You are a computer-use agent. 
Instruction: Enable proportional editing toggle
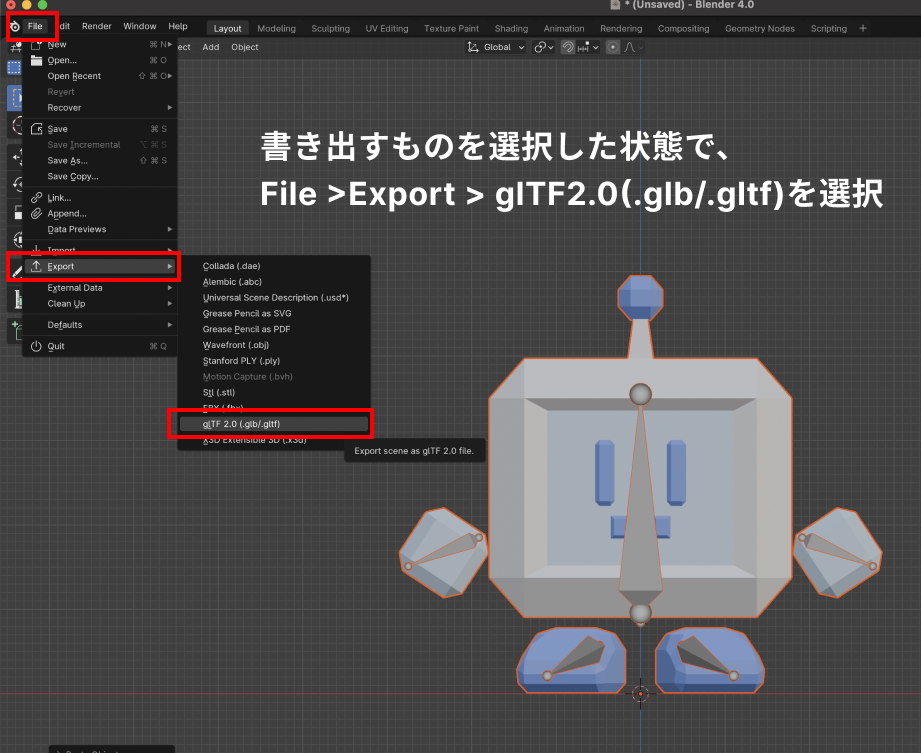(x=613, y=47)
